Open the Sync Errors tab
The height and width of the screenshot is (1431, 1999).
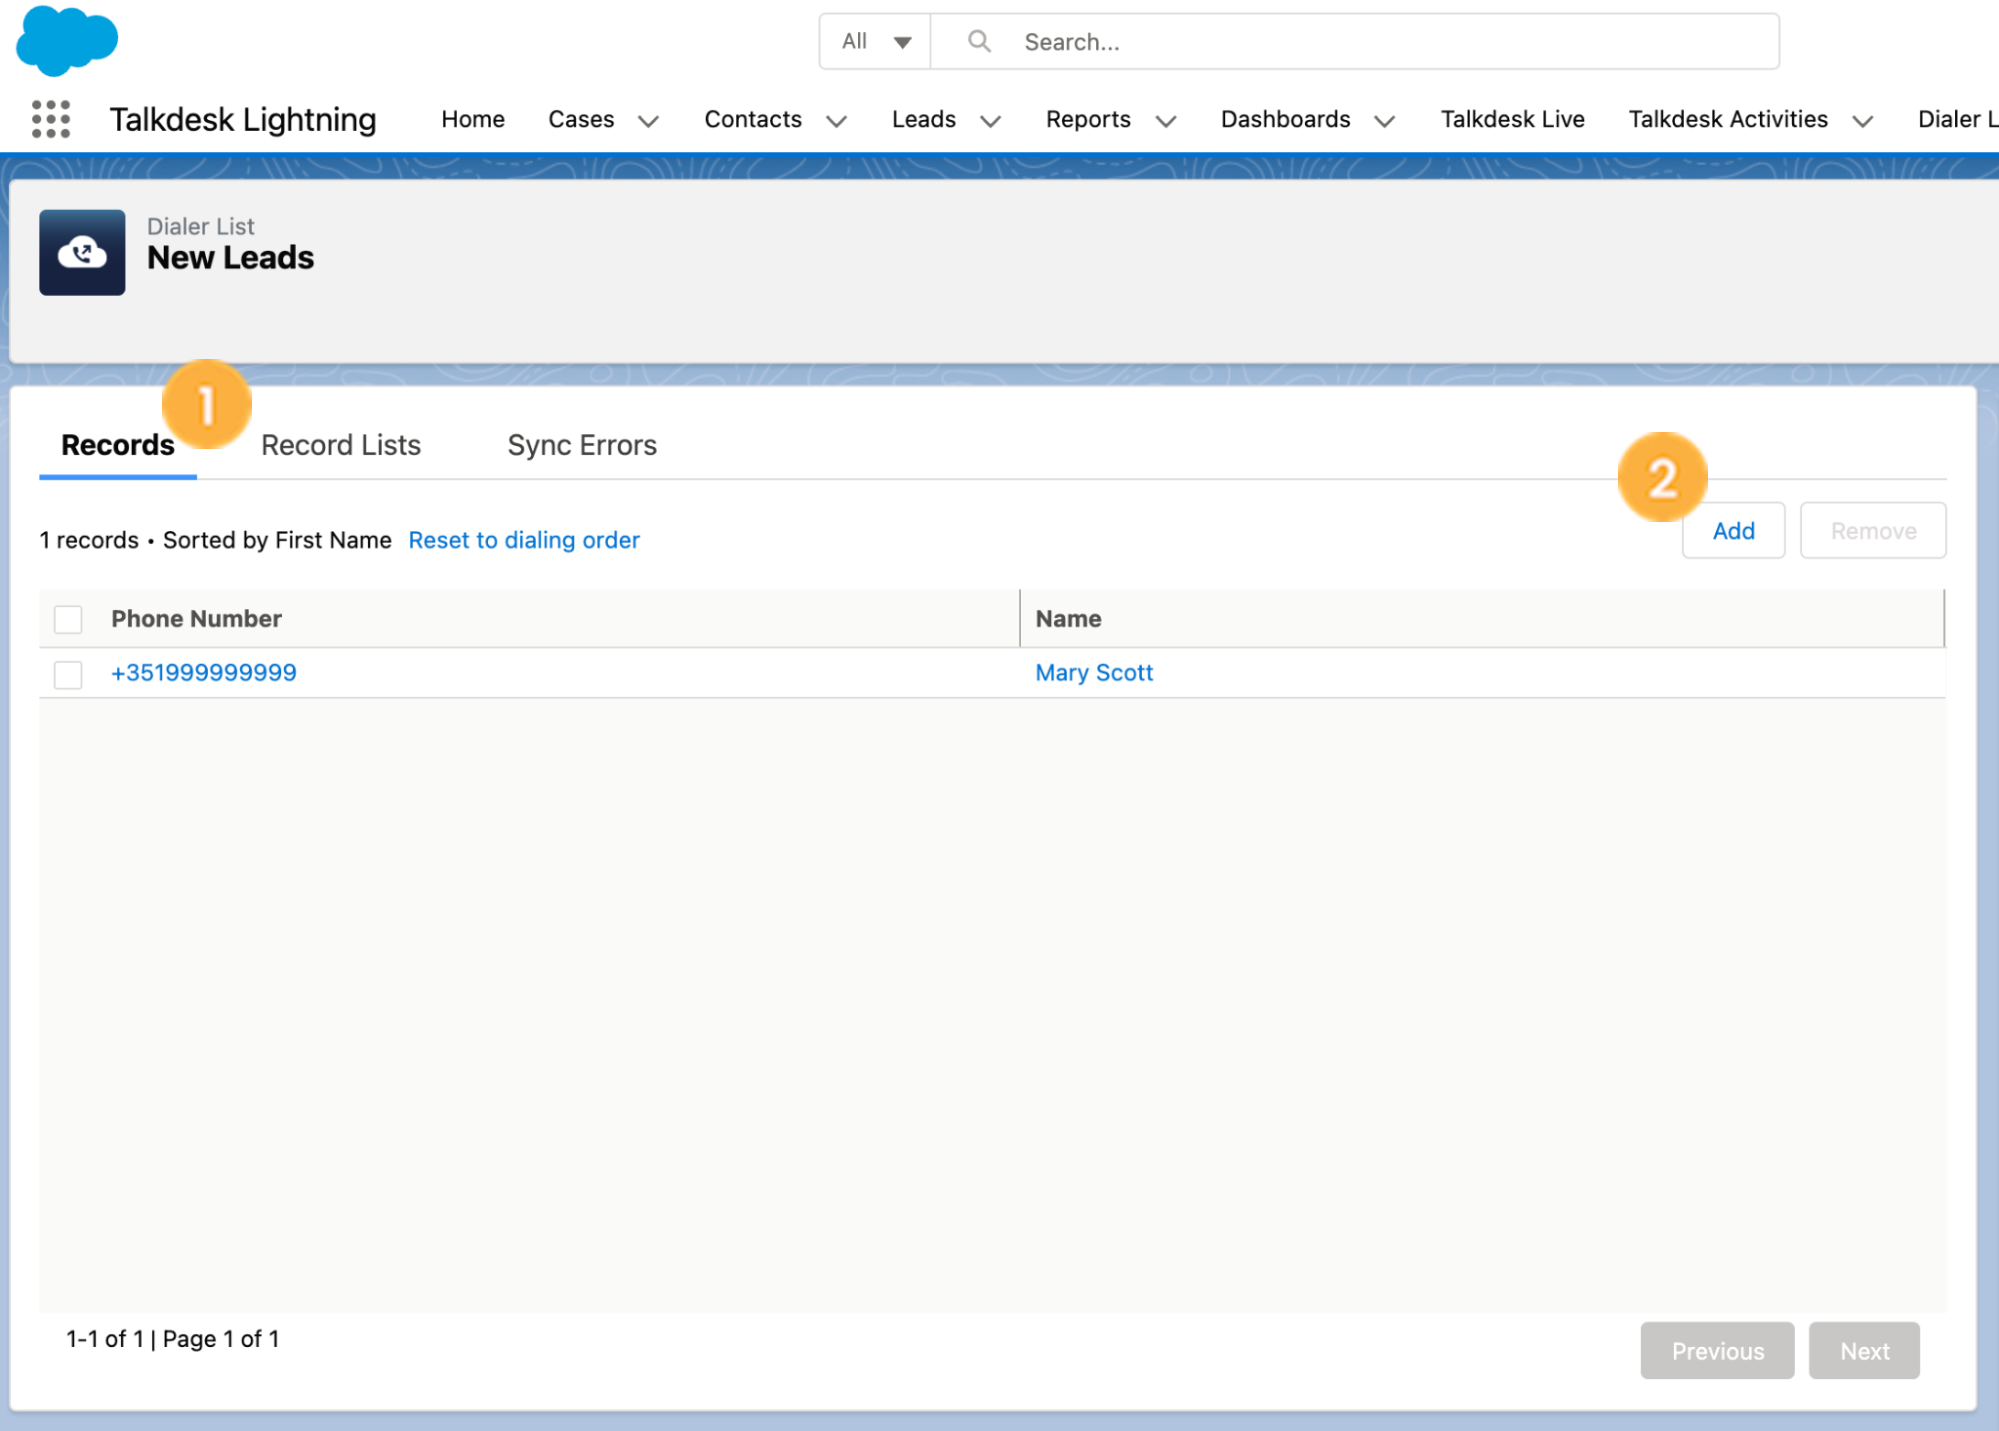582,445
